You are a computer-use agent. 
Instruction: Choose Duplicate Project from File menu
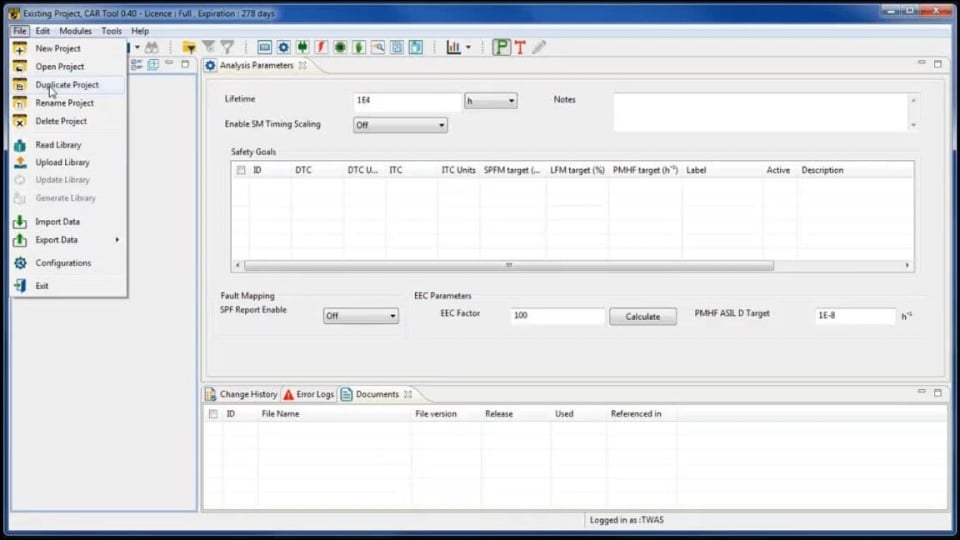pos(67,85)
